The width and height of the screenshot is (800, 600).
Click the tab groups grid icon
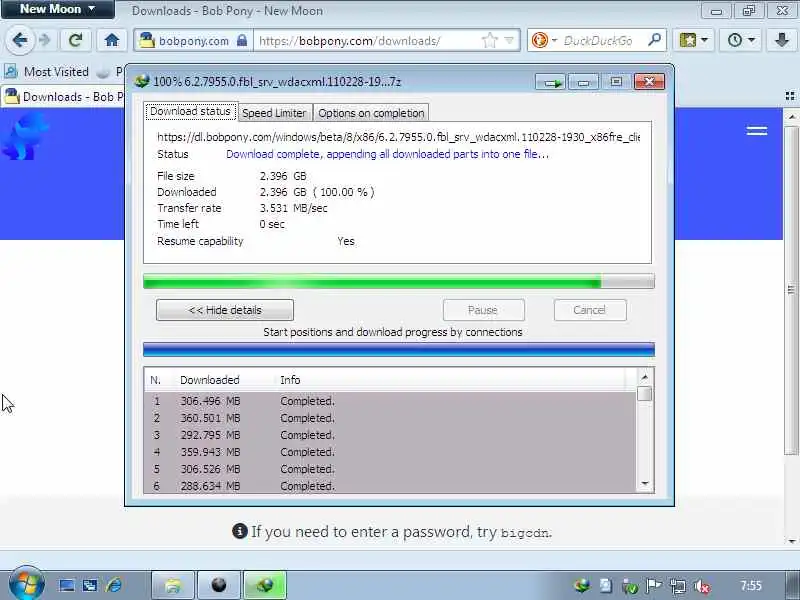(x=790, y=96)
